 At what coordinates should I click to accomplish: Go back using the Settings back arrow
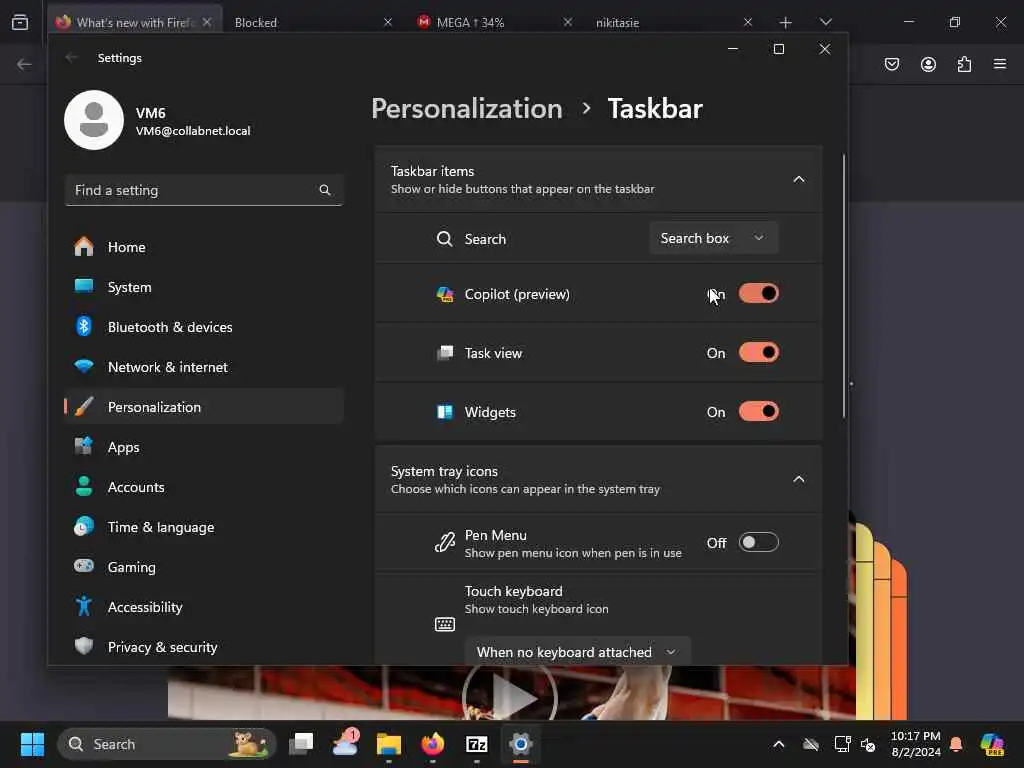71,57
